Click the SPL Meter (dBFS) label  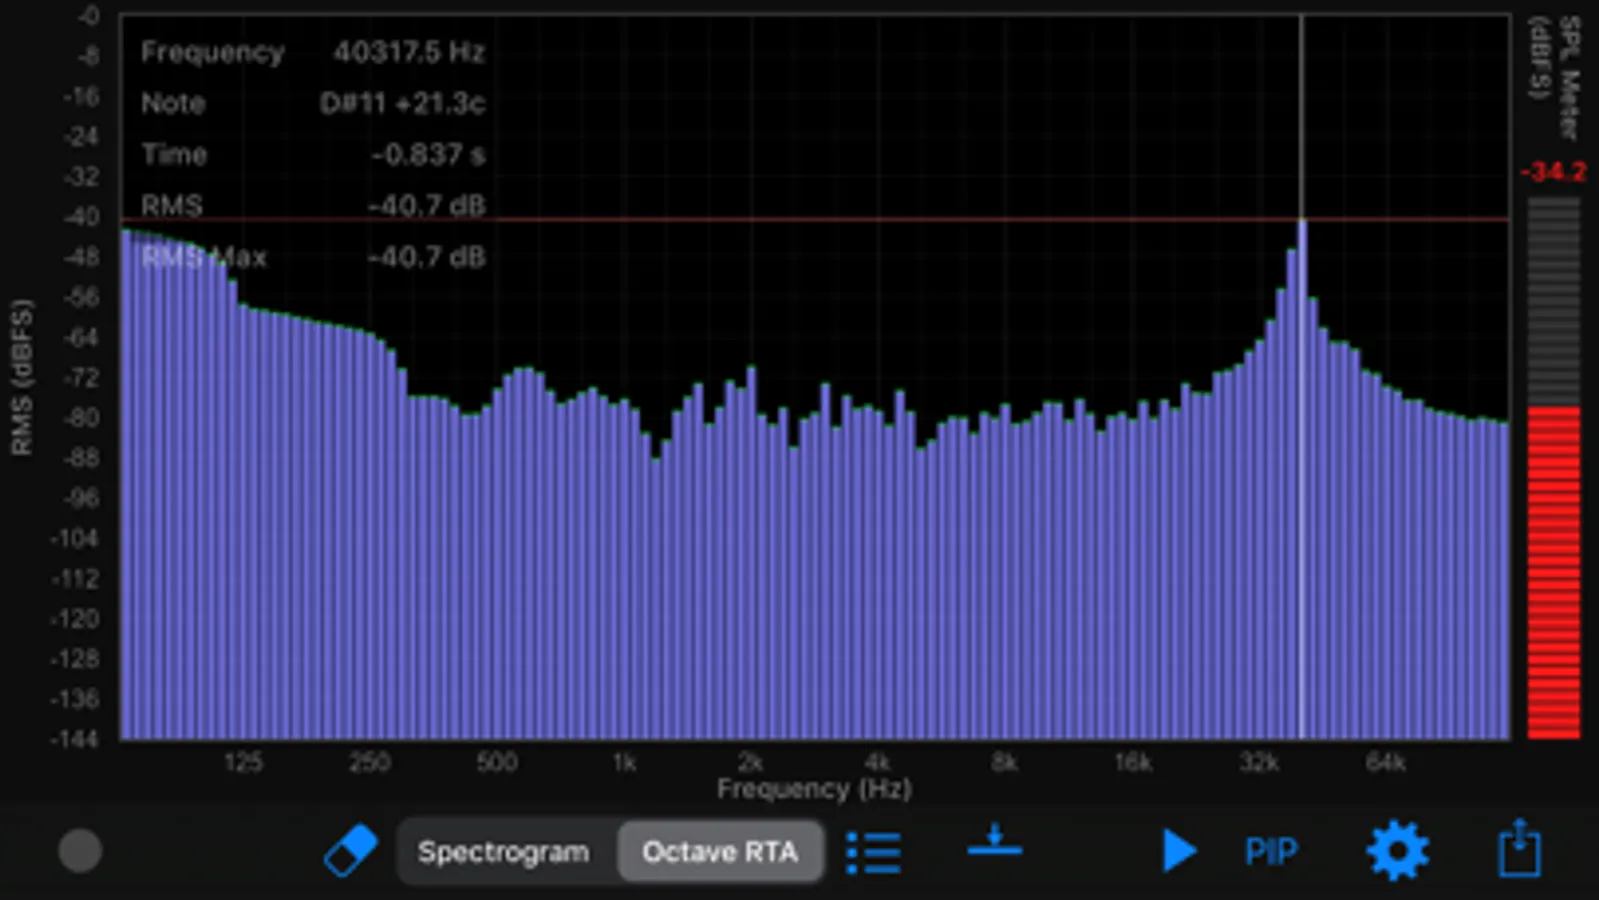[x=1555, y=76]
